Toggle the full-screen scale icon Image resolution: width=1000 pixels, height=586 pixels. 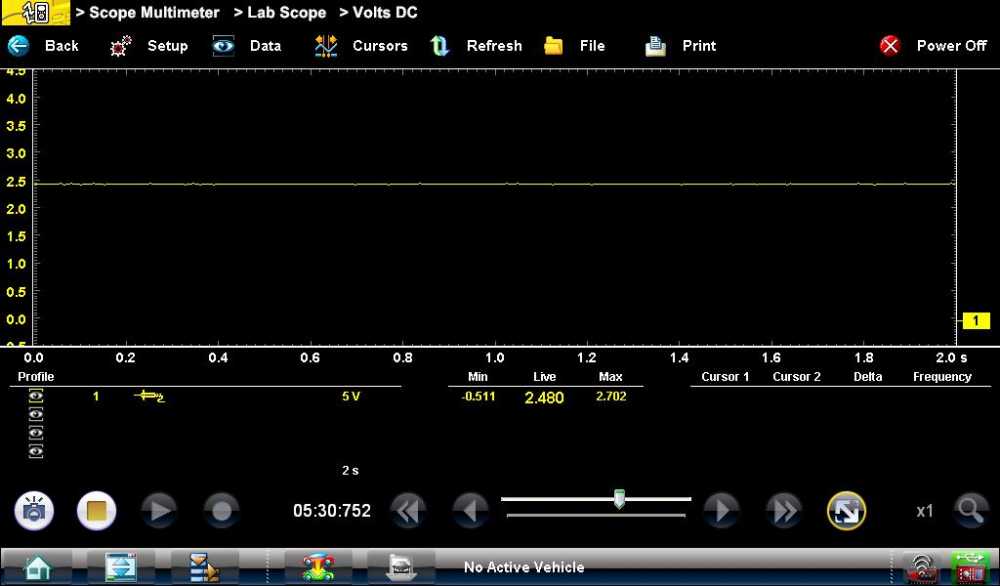847,510
